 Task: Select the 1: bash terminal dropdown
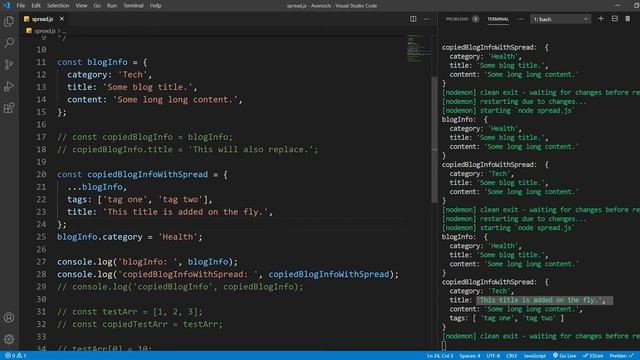(x=560, y=19)
